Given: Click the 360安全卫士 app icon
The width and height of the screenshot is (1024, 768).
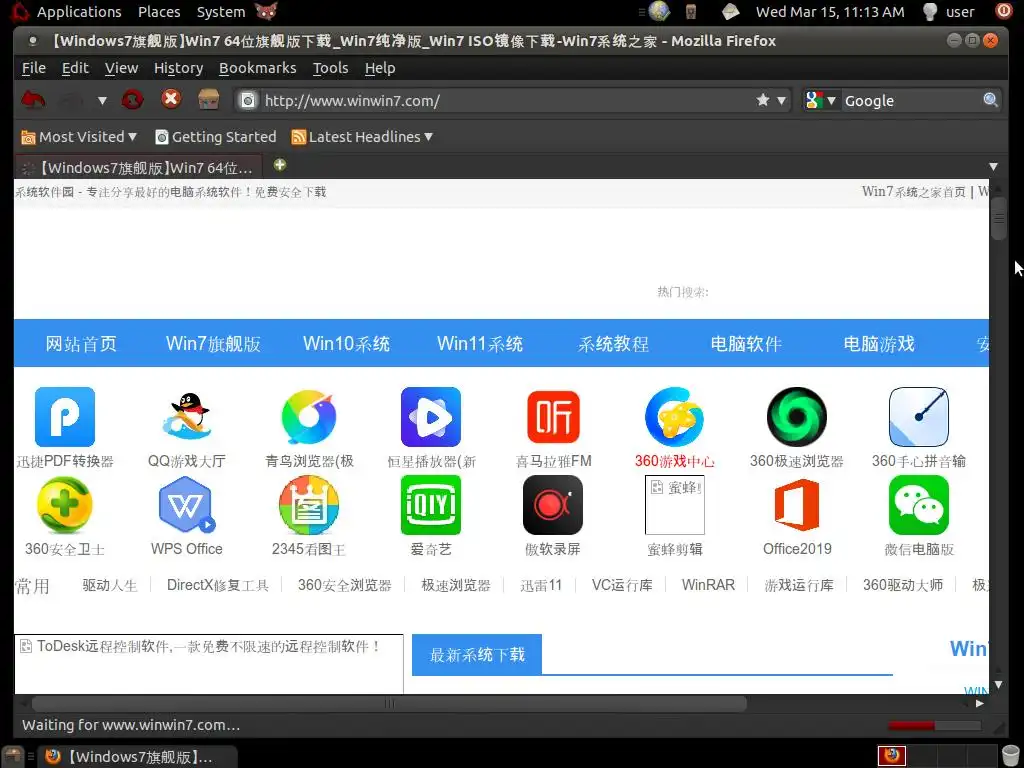Looking at the screenshot, I should 65,505.
